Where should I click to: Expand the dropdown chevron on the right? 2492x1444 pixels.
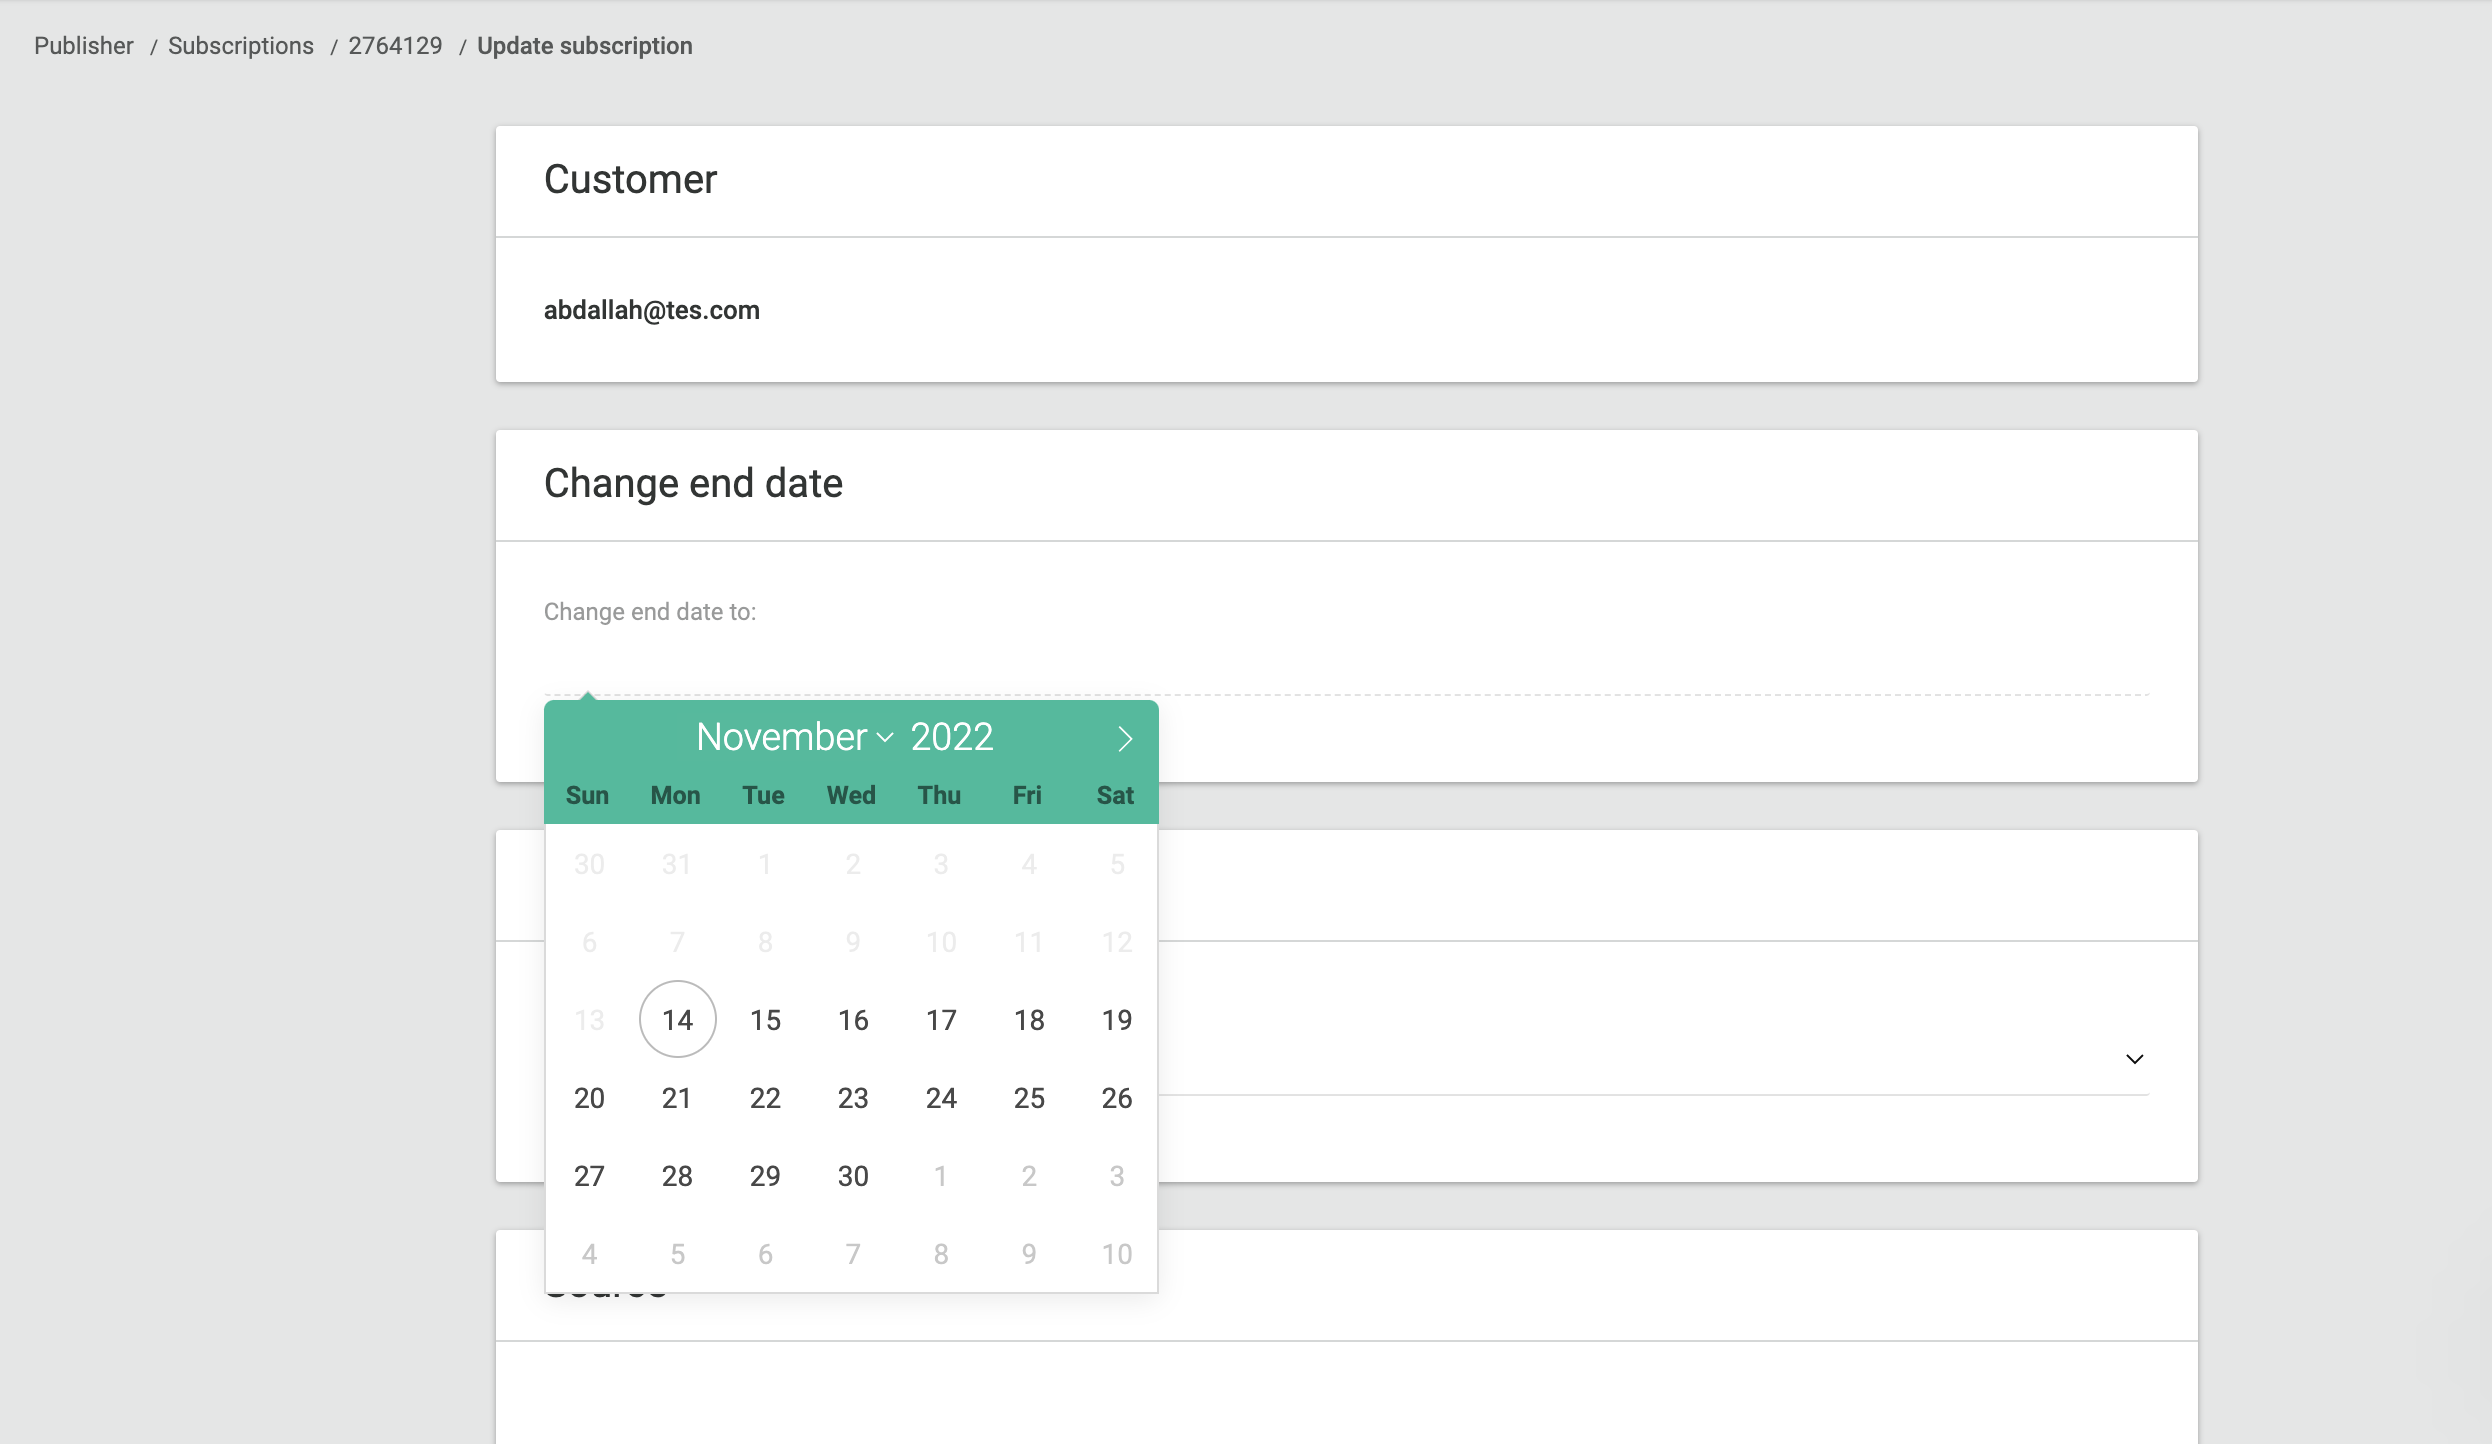pyautogui.click(x=2134, y=1059)
